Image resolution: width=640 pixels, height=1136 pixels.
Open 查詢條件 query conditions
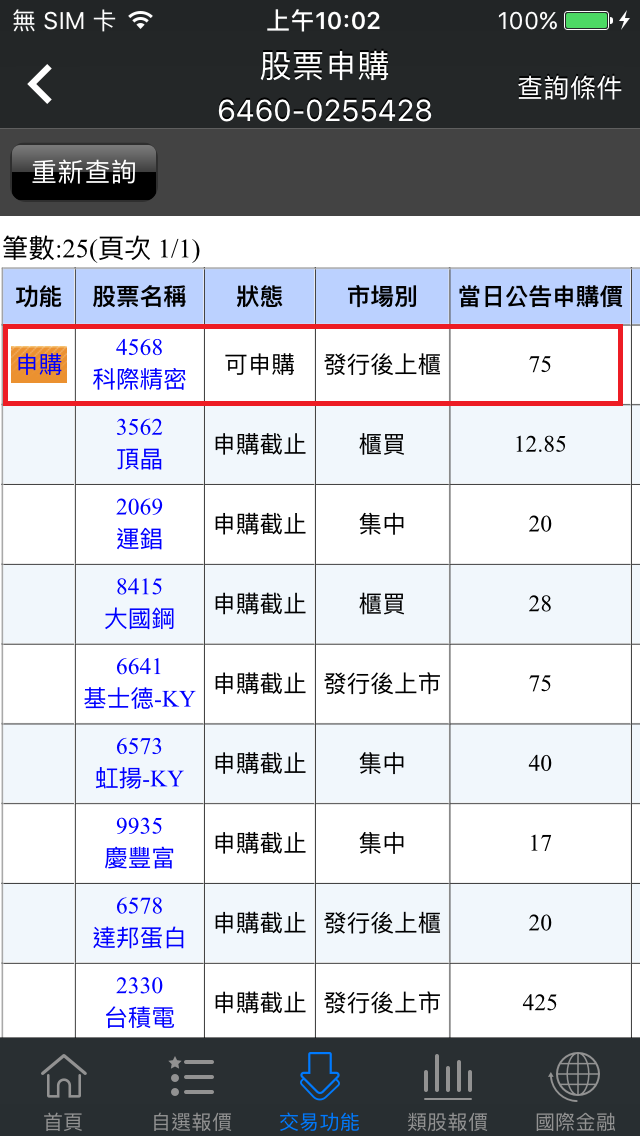point(570,88)
